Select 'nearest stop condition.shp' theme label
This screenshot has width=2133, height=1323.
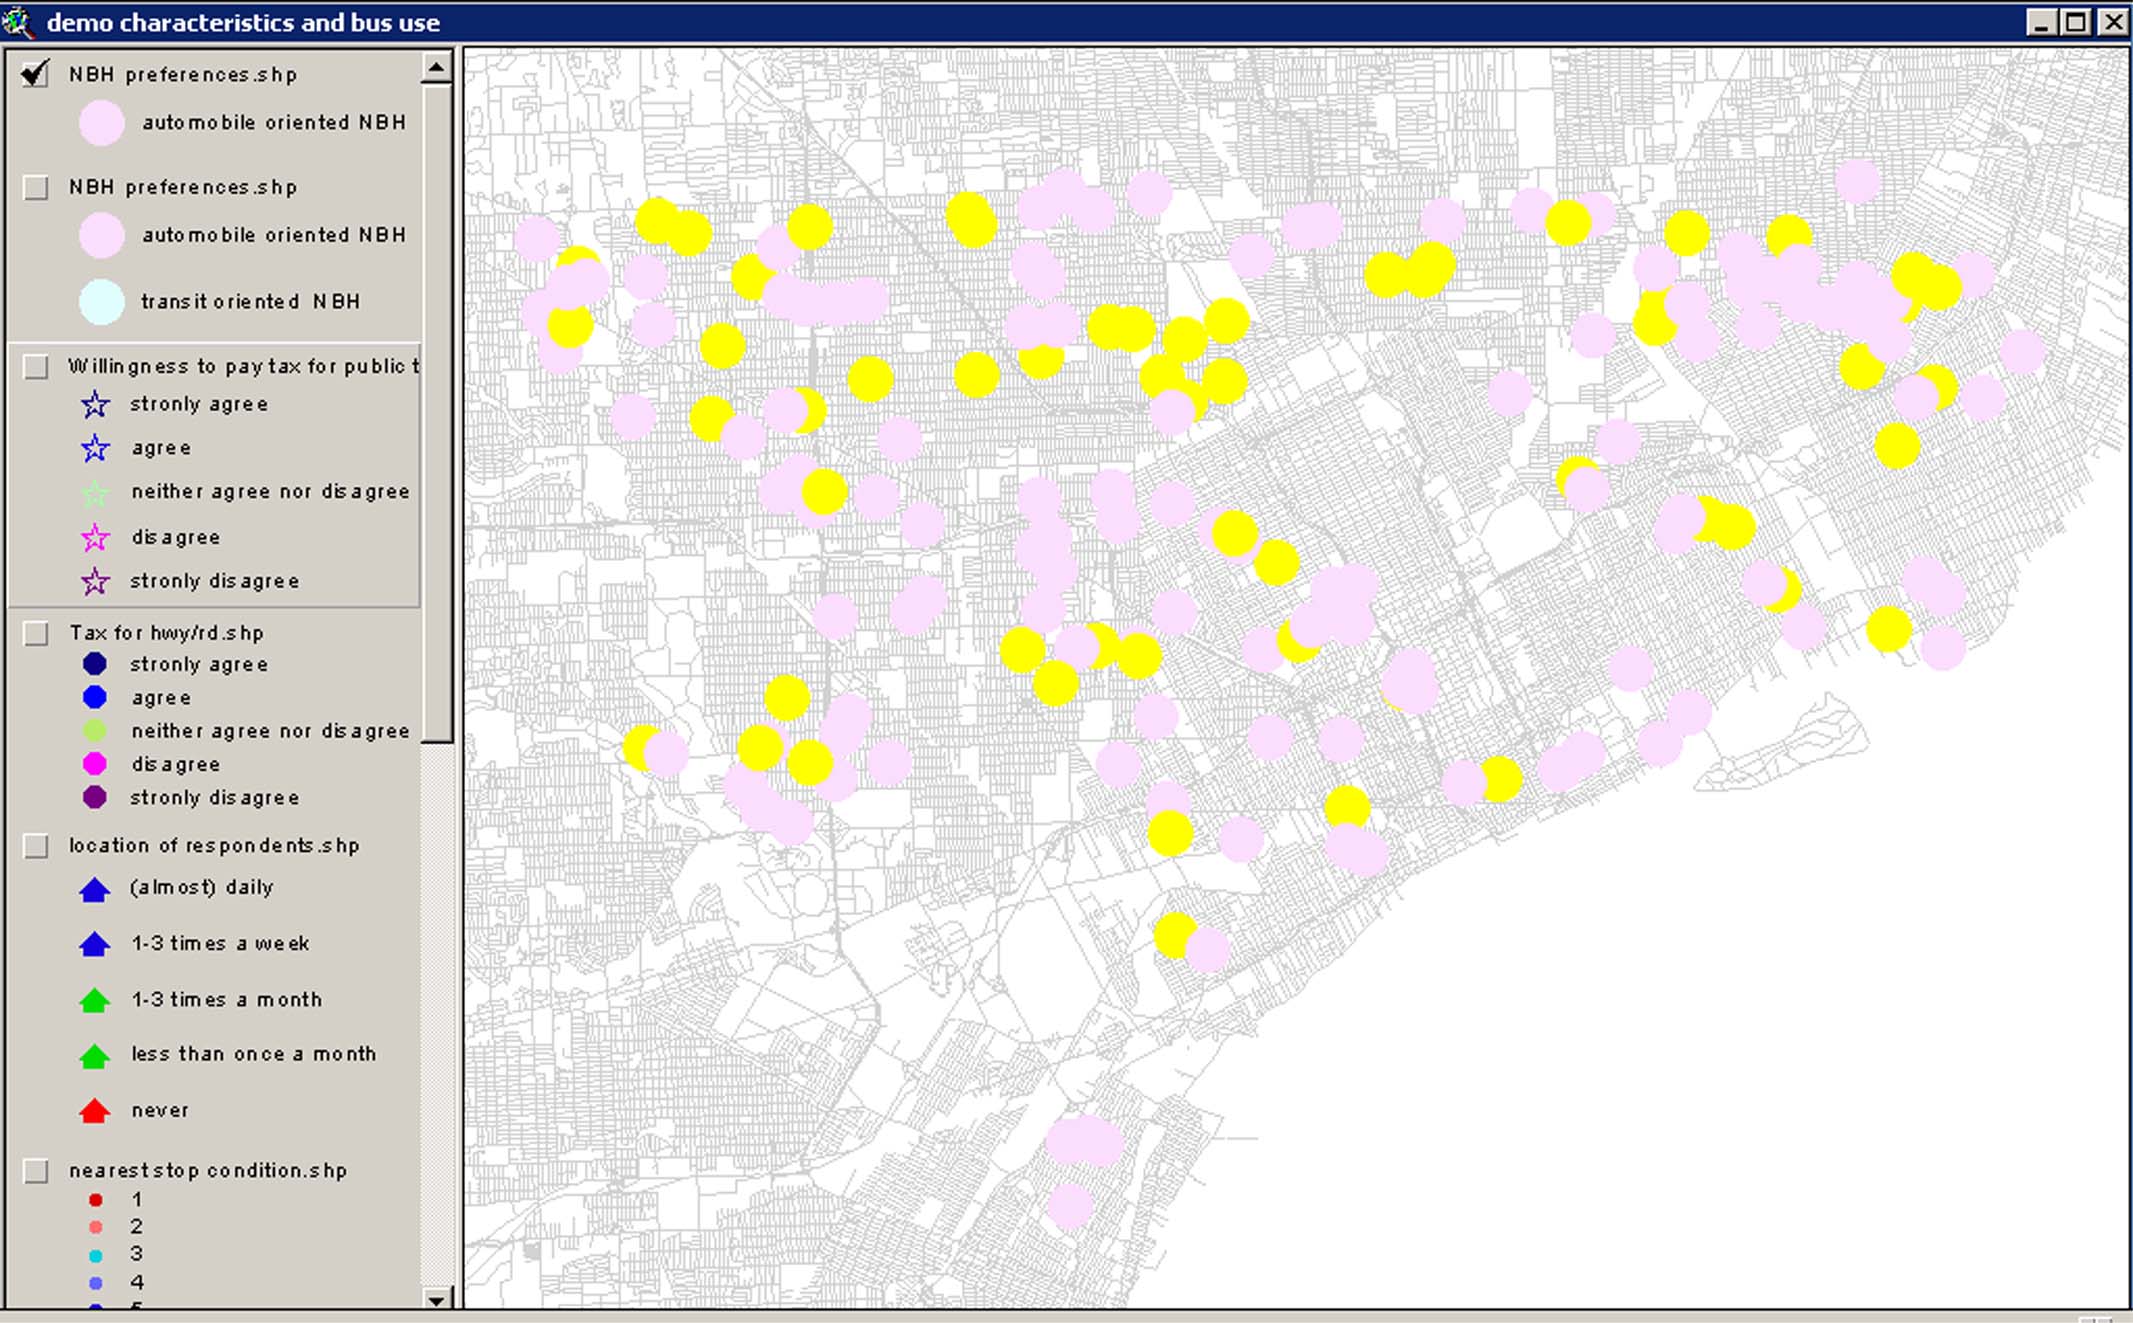click(207, 1171)
